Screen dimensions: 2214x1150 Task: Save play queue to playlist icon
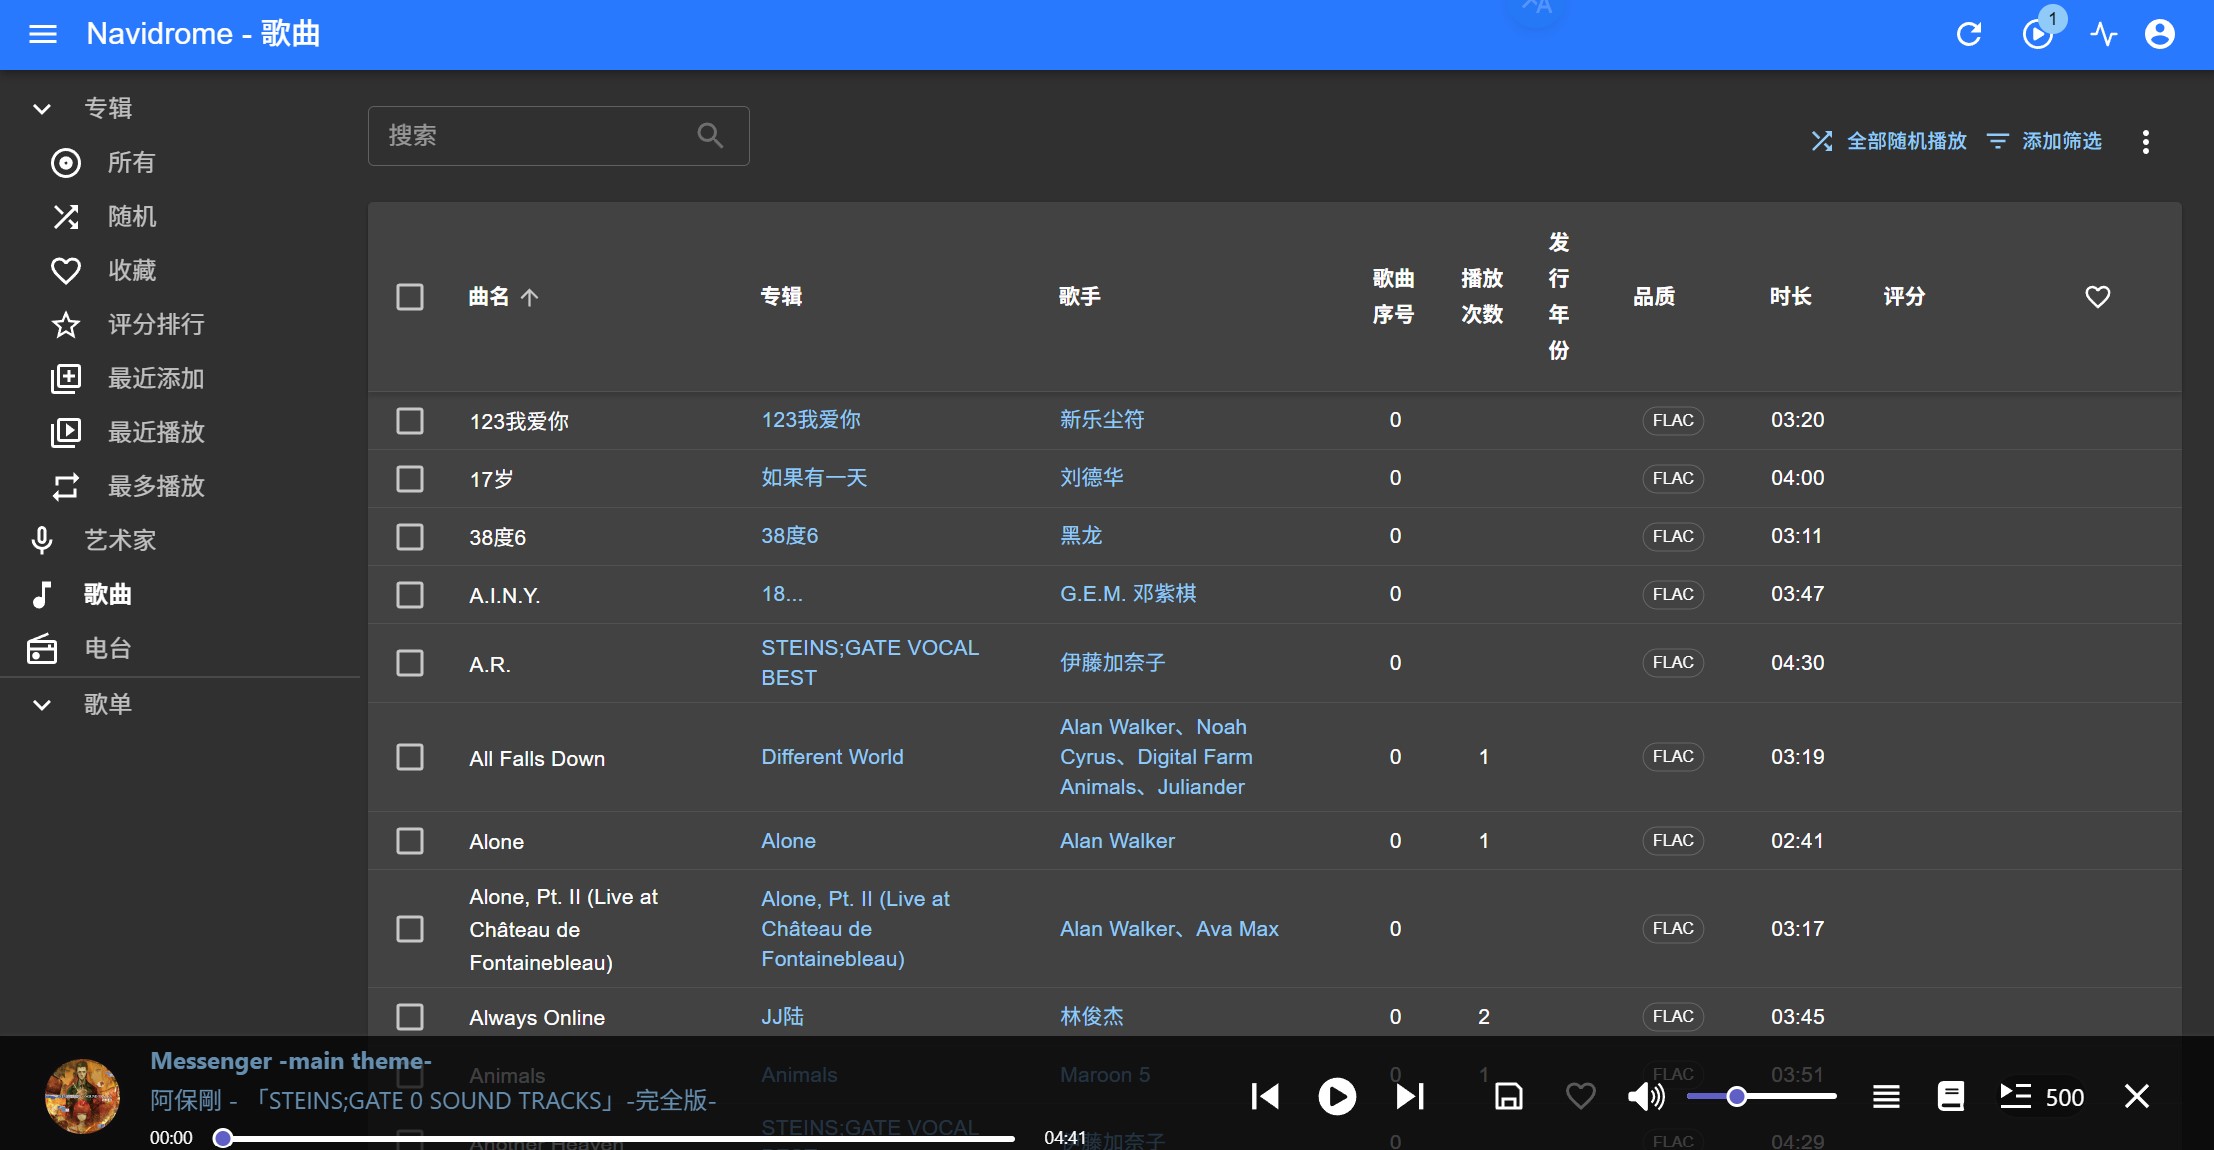(1508, 1097)
